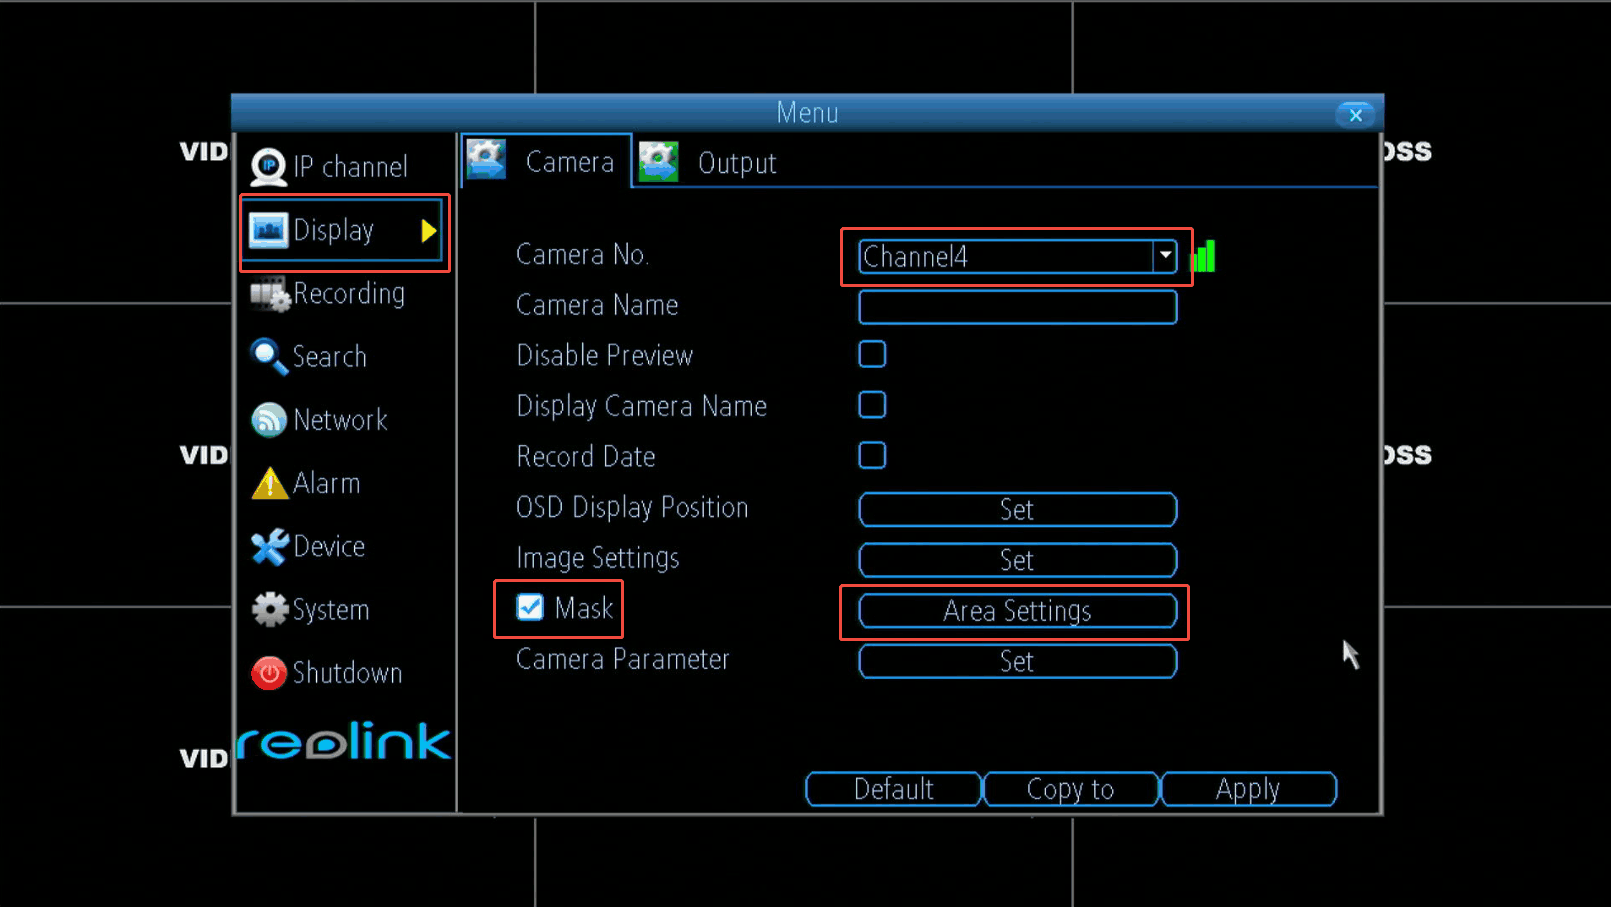The image size is (1611, 907).
Task: Open Image Settings Set button
Action: click(1017, 560)
